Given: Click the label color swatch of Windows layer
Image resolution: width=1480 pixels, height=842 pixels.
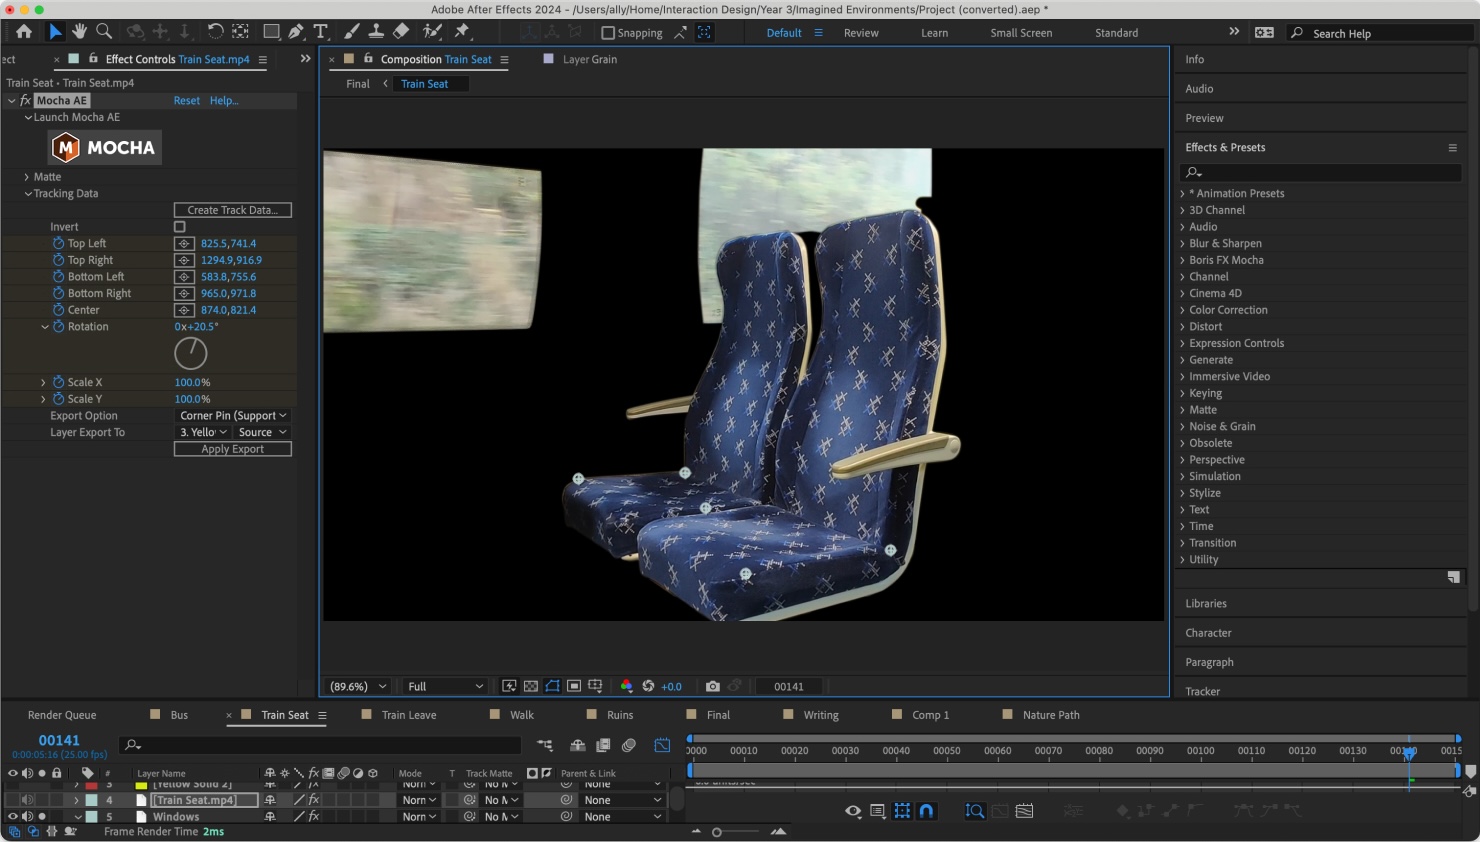Looking at the screenshot, I should pos(91,817).
